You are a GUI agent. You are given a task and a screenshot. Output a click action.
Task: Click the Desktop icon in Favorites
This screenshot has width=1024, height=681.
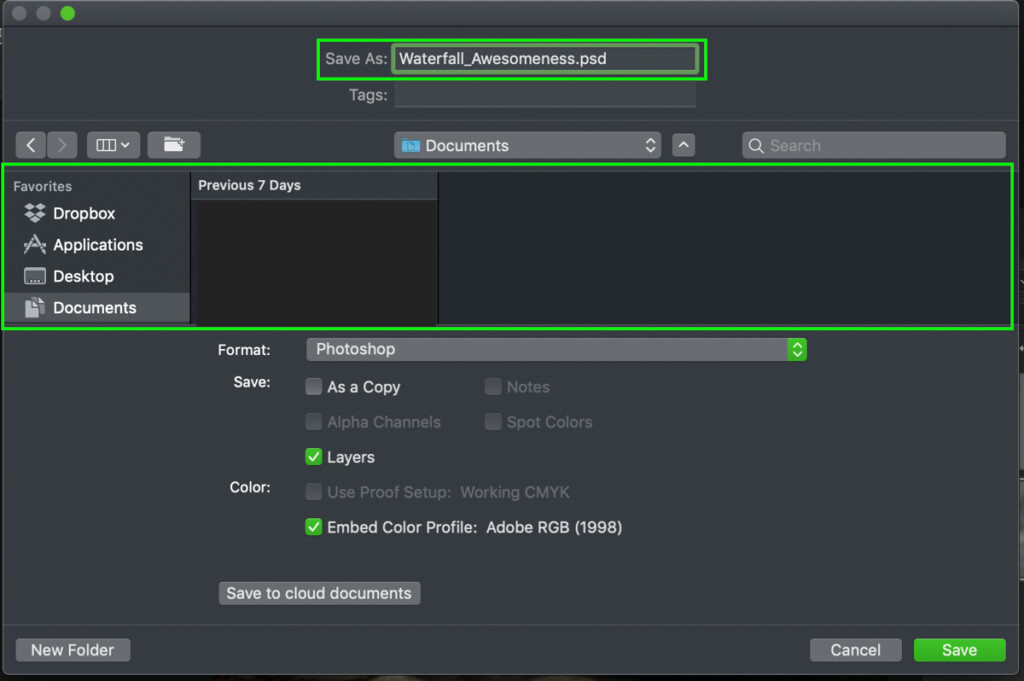[x=35, y=277]
